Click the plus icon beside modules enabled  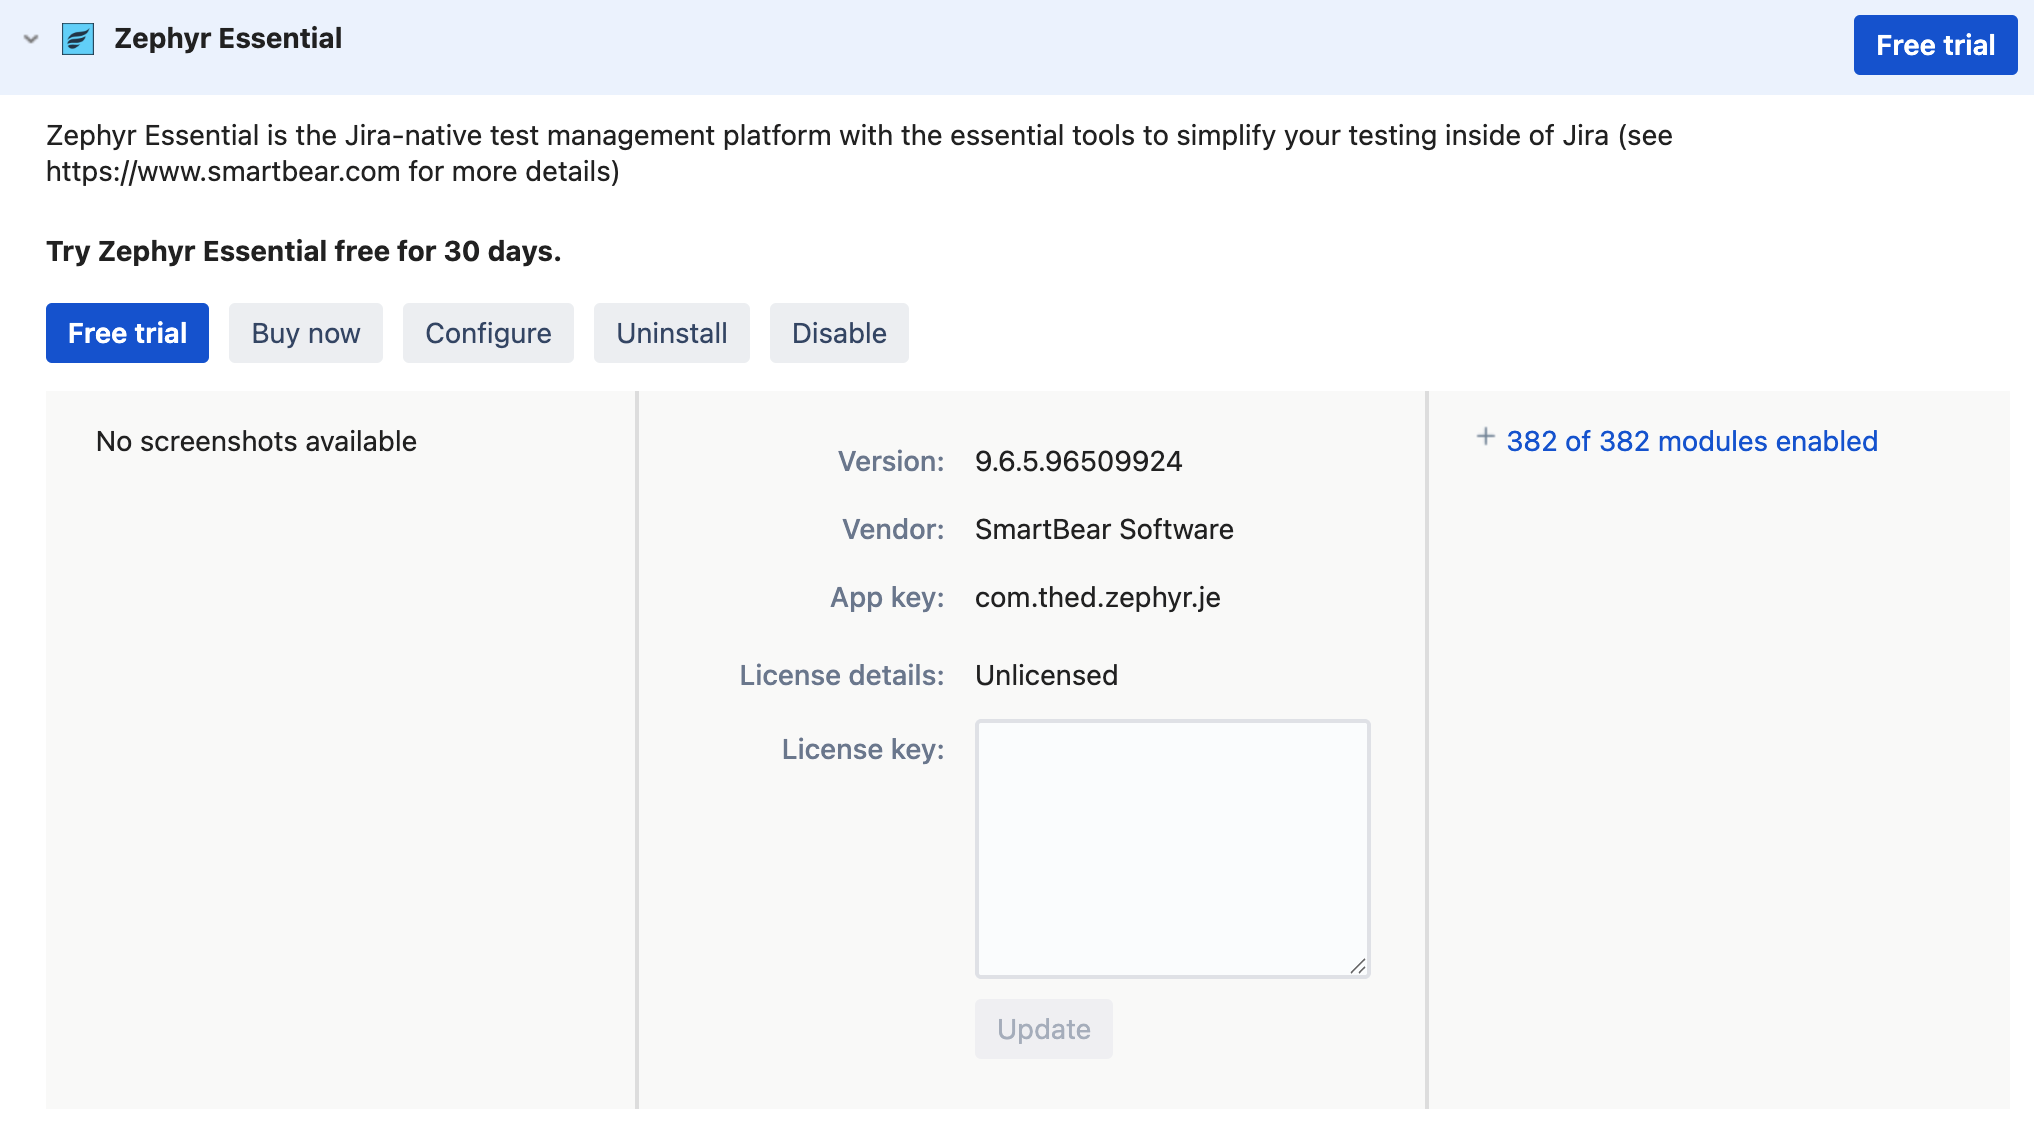[1486, 438]
